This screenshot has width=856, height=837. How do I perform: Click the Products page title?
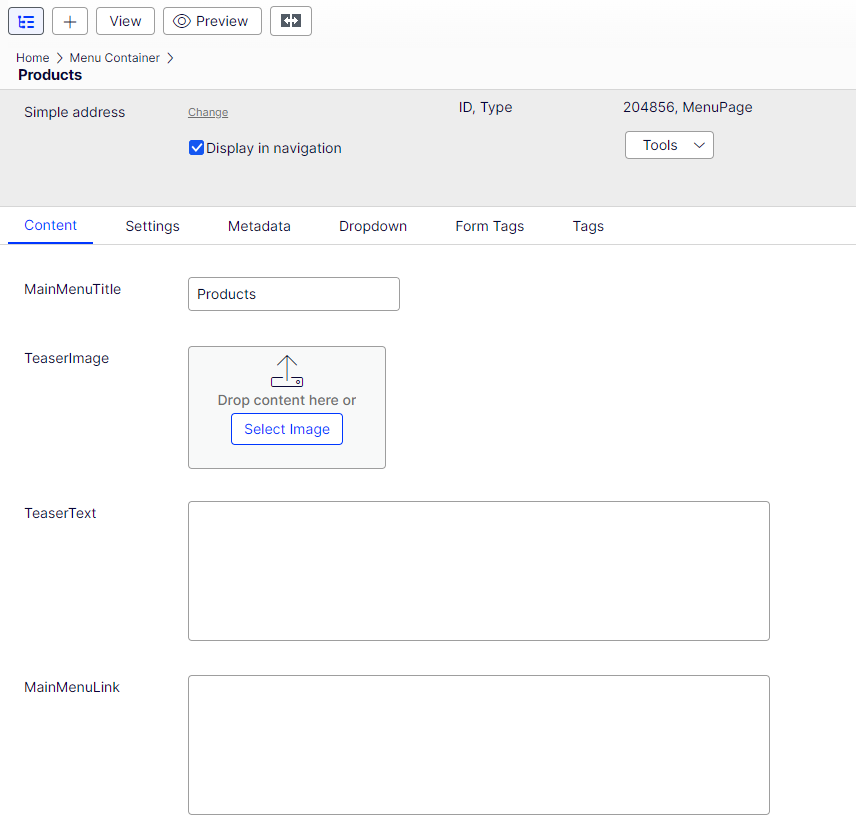pos(50,75)
